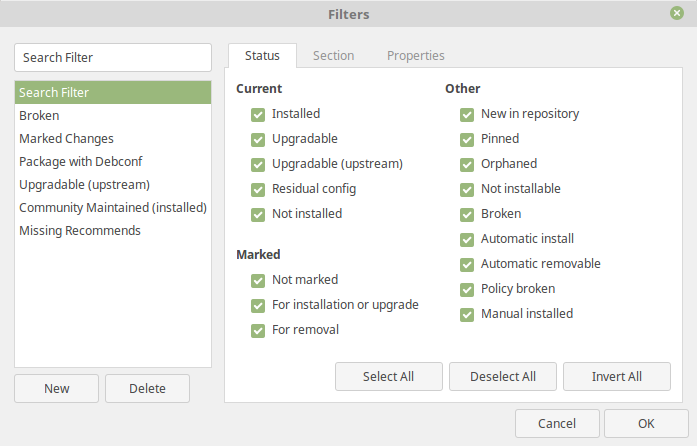This screenshot has height=446, width=697.
Task: Toggle the Not installed checkbox
Action: click(x=258, y=214)
